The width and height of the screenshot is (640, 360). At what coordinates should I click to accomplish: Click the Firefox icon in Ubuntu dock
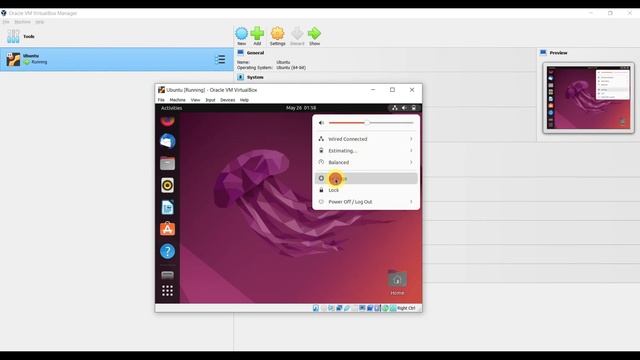[x=167, y=120]
